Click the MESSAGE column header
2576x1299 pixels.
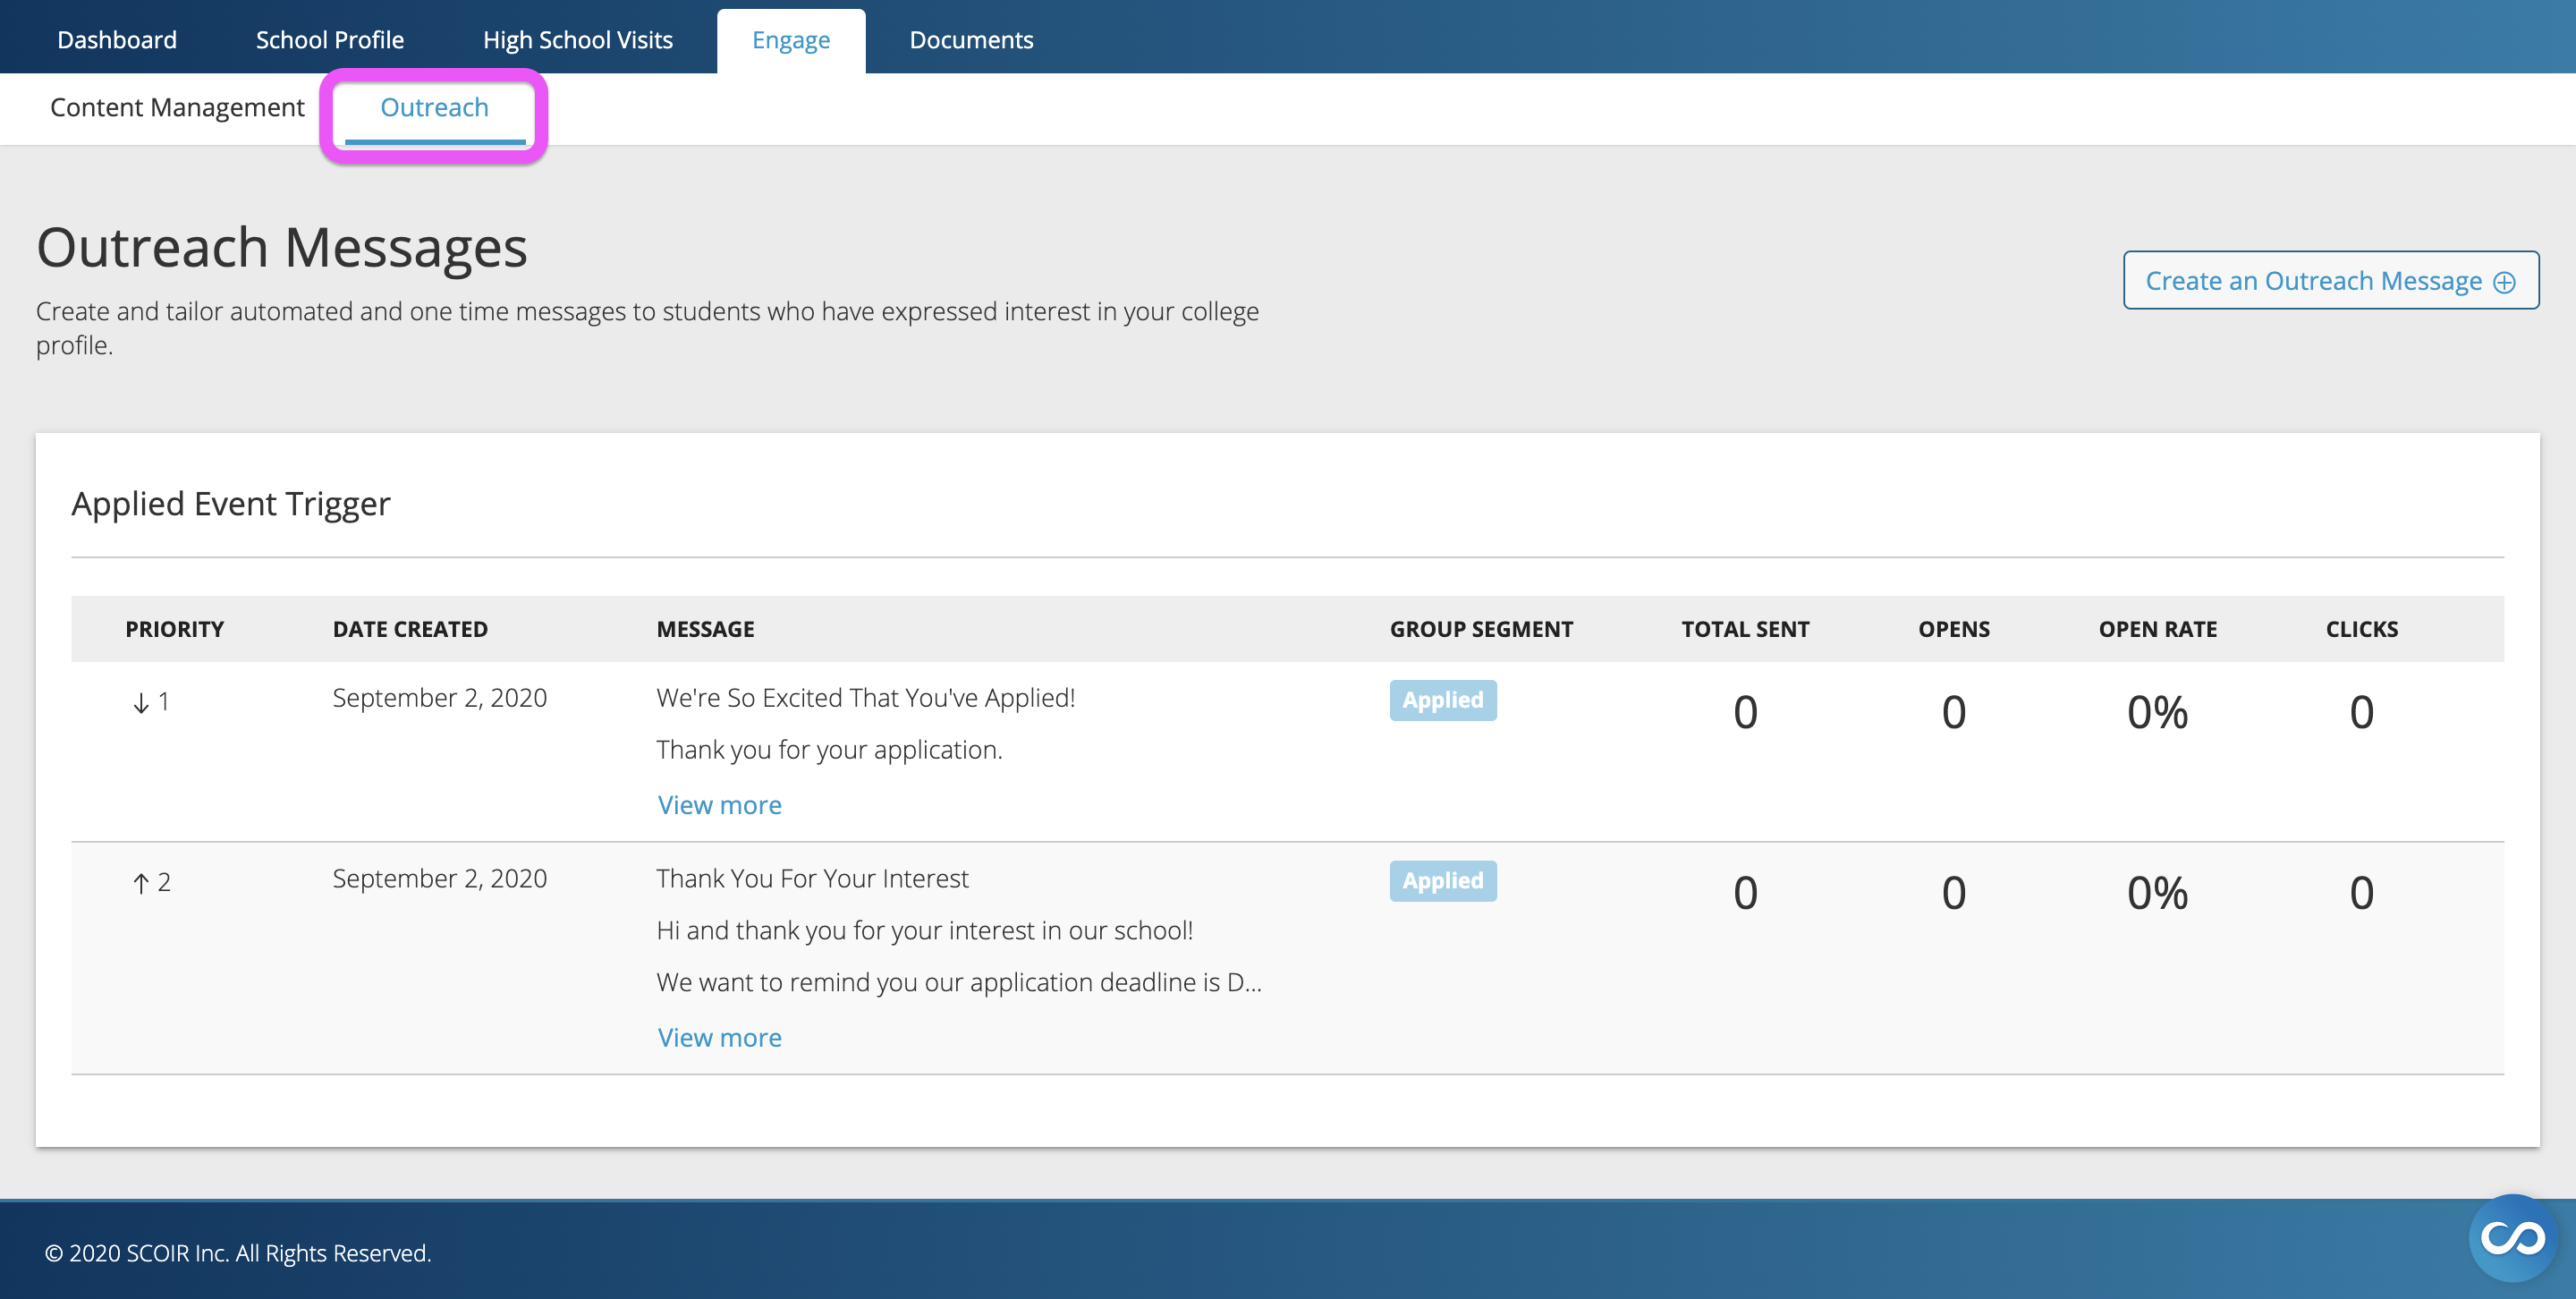(706, 629)
